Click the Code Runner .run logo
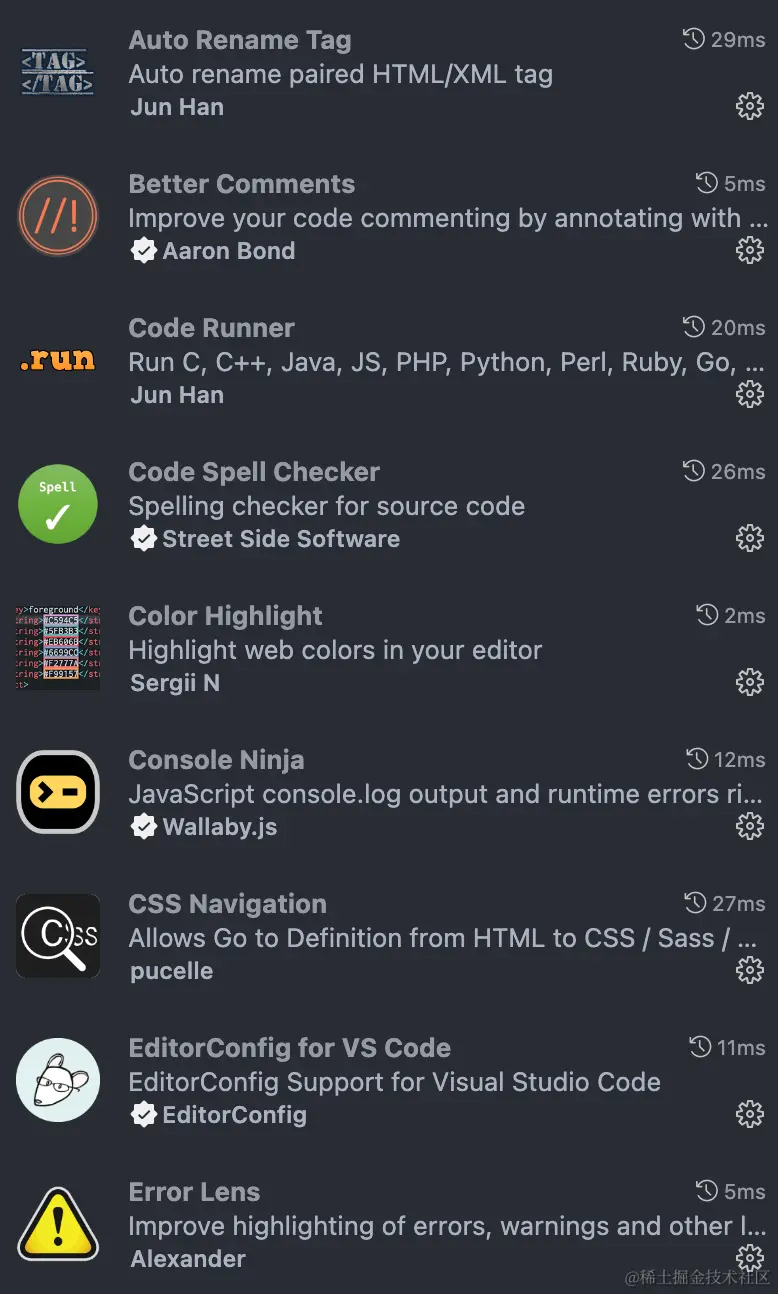The height and width of the screenshot is (1294, 778). pyautogui.click(x=58, y=360)
